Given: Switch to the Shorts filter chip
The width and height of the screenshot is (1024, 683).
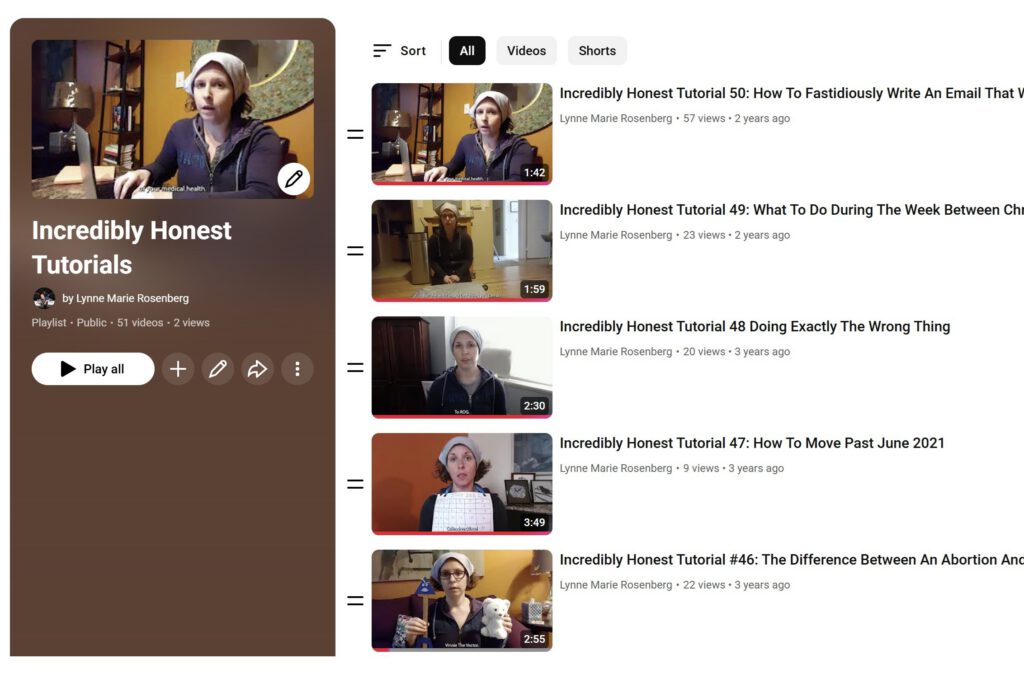Looking at the screenshot, I should [597, 51].
